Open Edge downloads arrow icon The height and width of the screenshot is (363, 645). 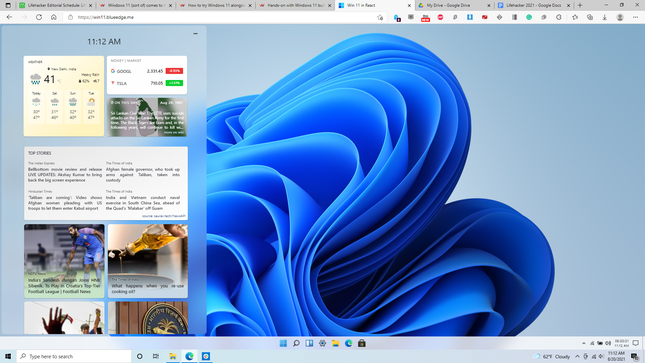pos(605,17)
